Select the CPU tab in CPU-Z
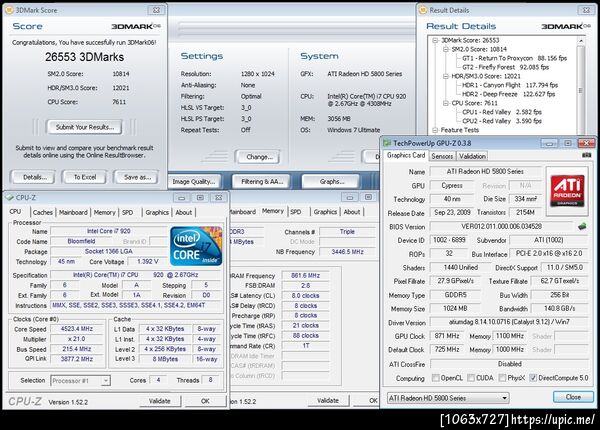This screenshot has height=430, width=600. 15,212
